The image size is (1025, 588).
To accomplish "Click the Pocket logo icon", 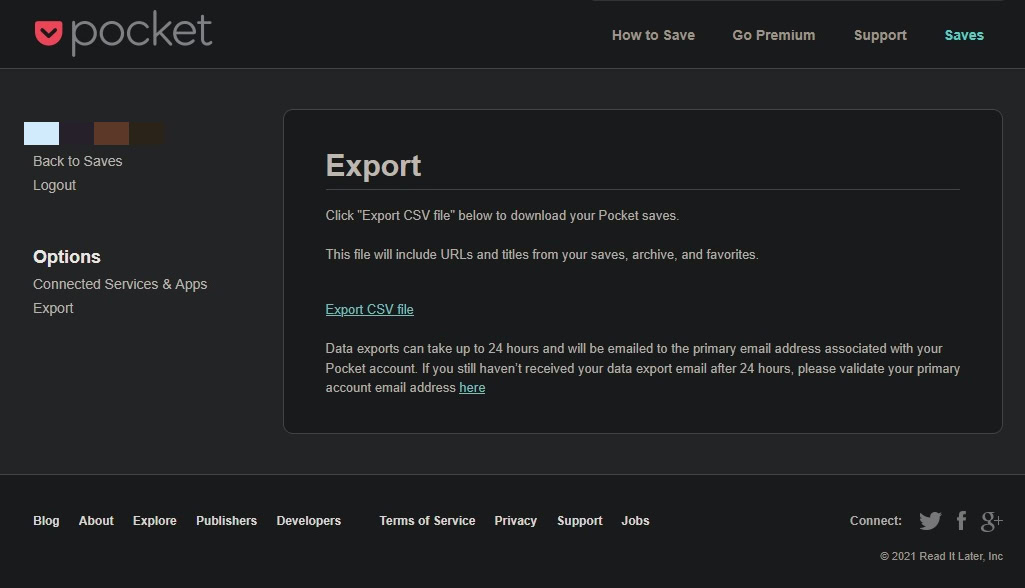I will (48, 33).
